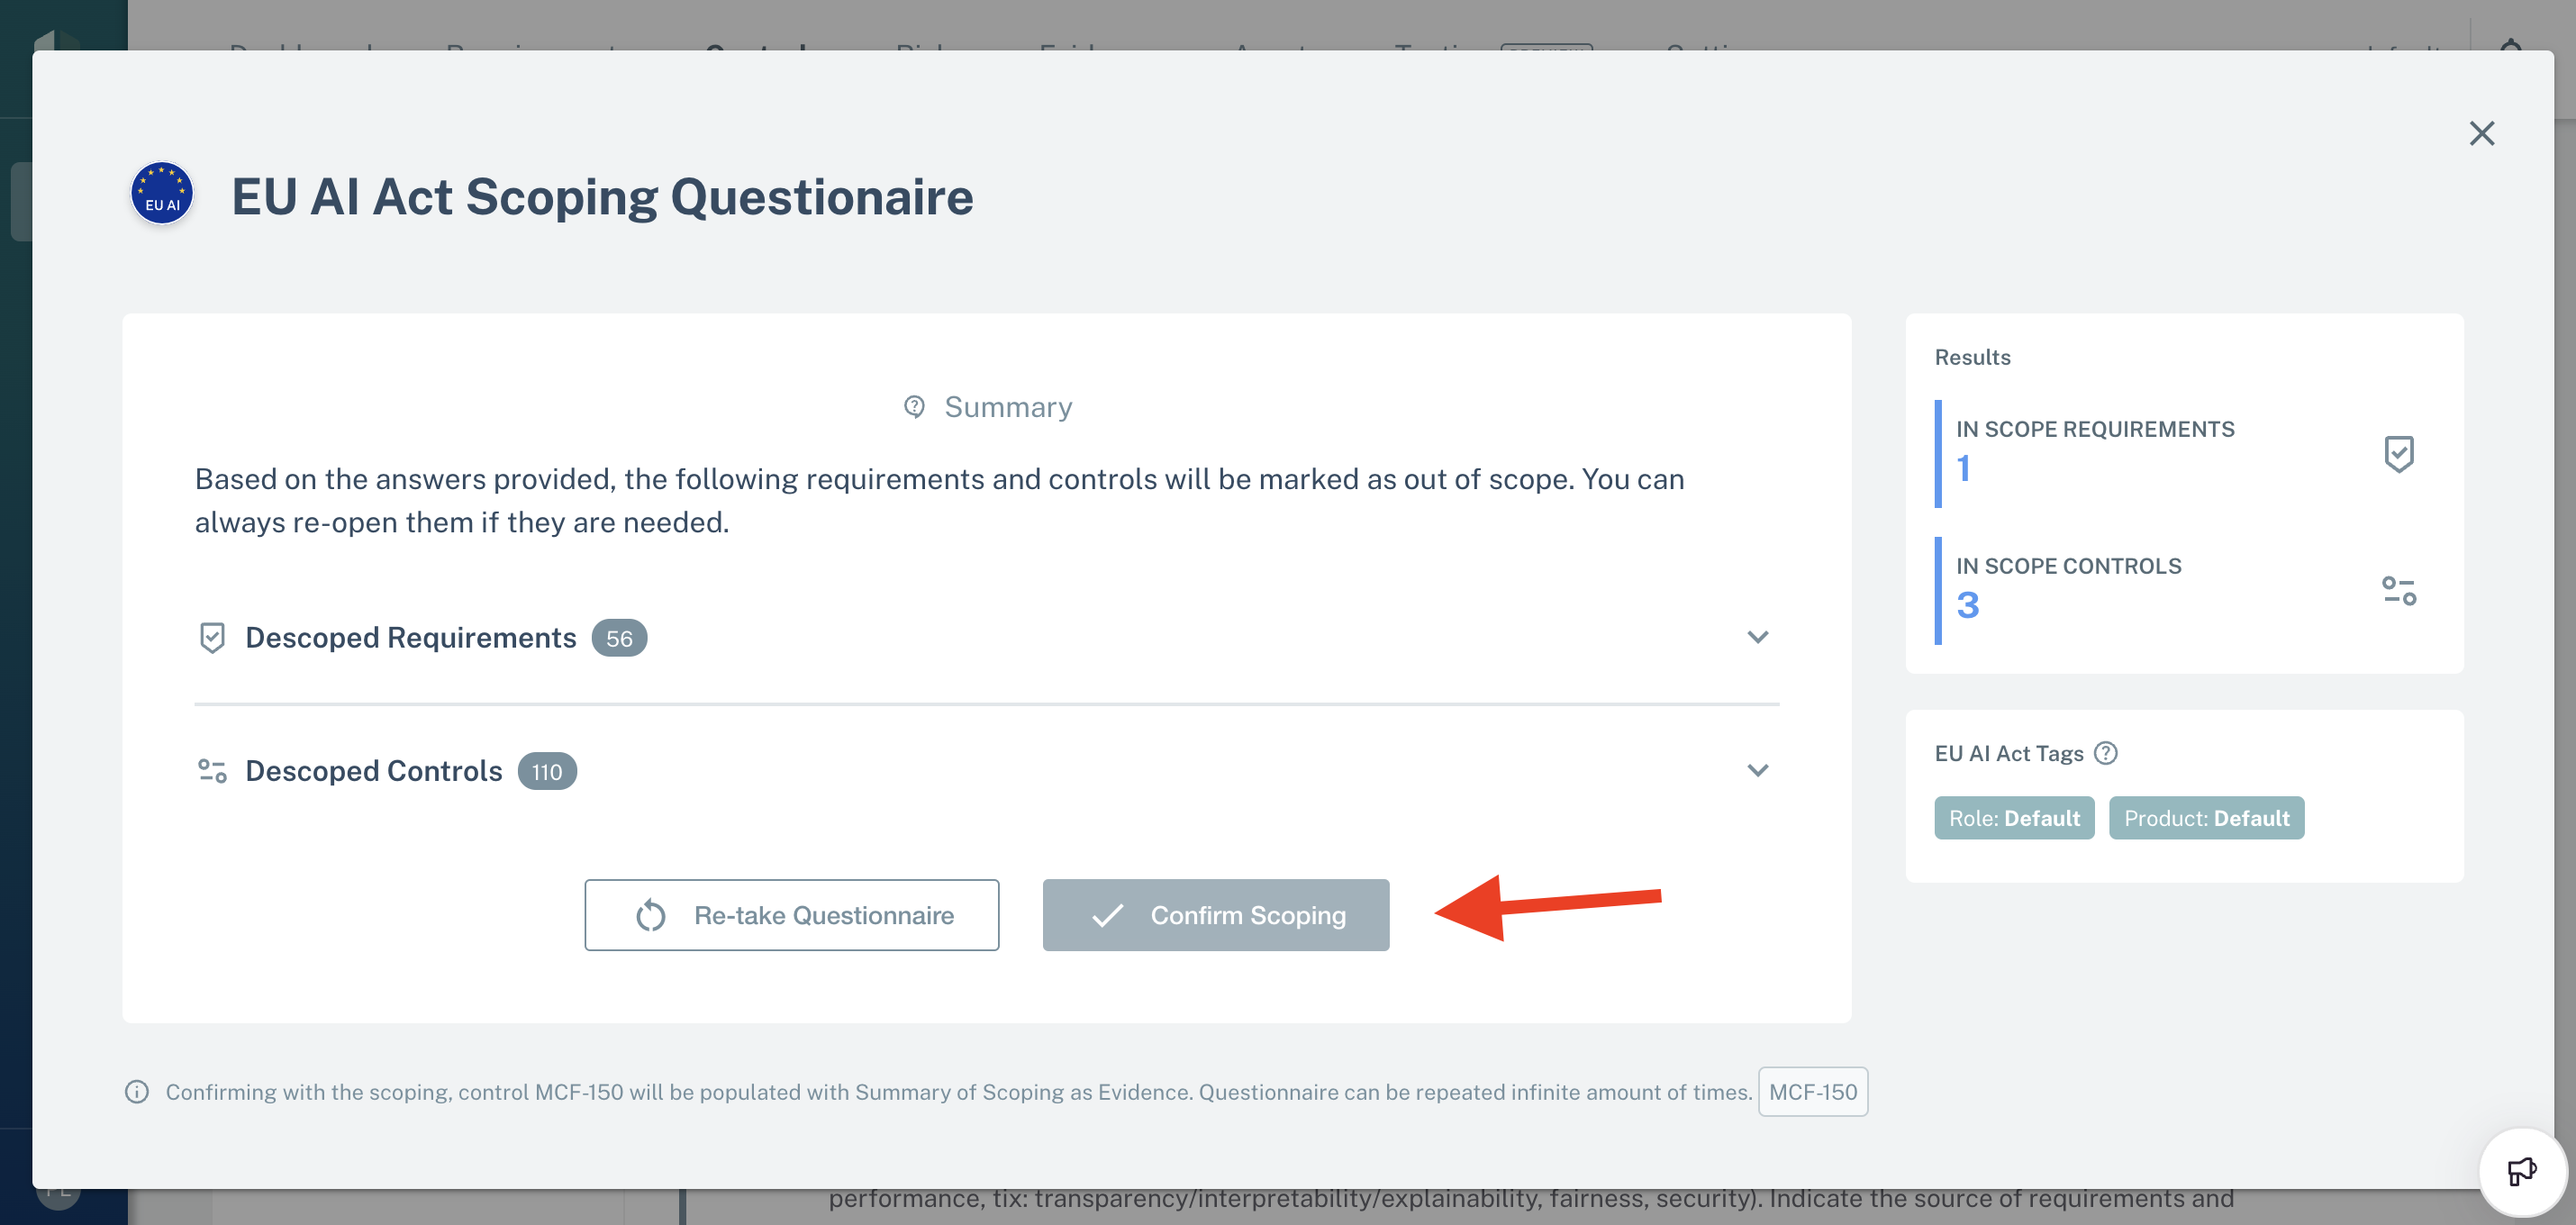Expand the Descoped Controls section
The height and width of the screenshot is (1225, 2576).
pyautogui.click(x=1756, y=768)
